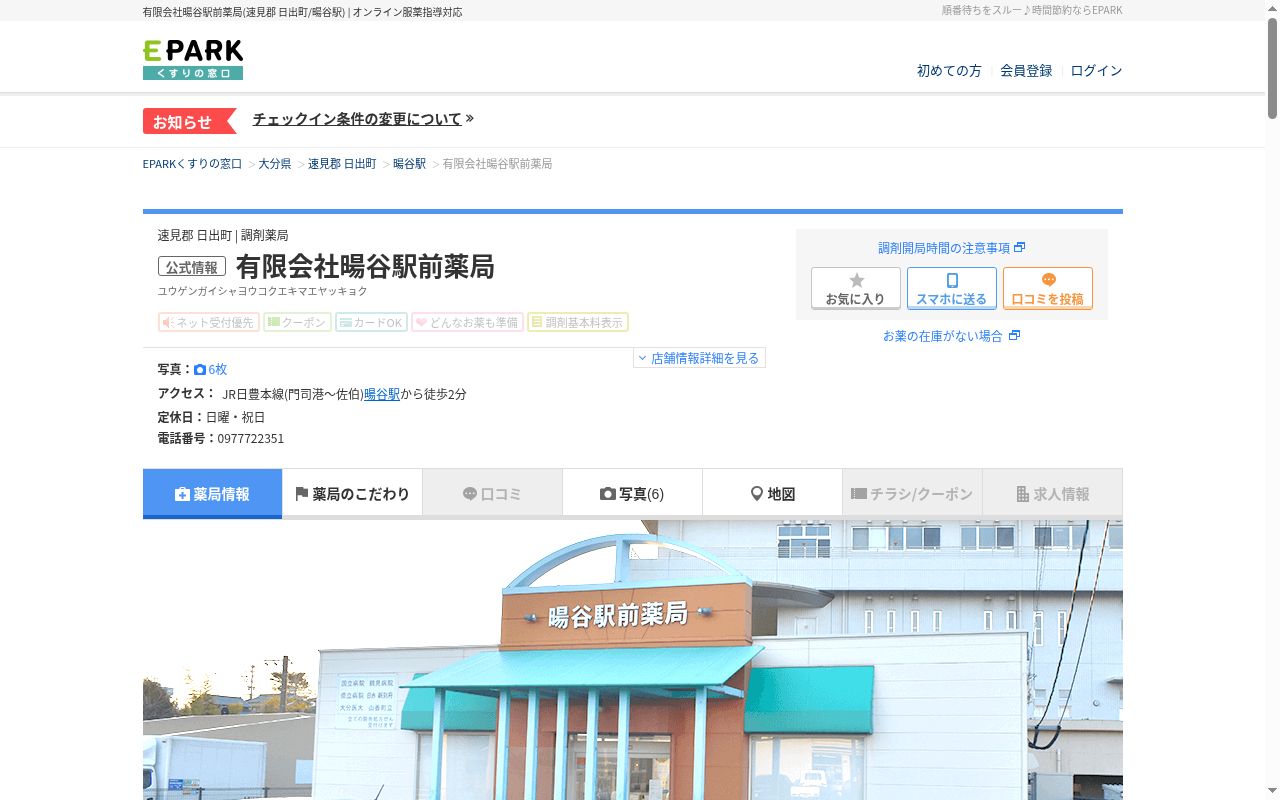Click 大分県 in the breadcrumb
The height and width of the screenshot is (800, 1280).
tap(275, 163)
